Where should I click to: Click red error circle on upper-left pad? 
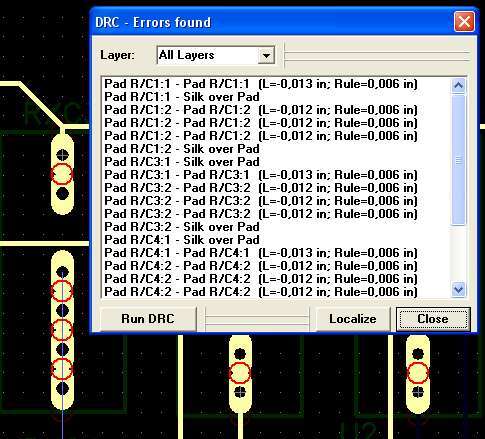[62, 174]
